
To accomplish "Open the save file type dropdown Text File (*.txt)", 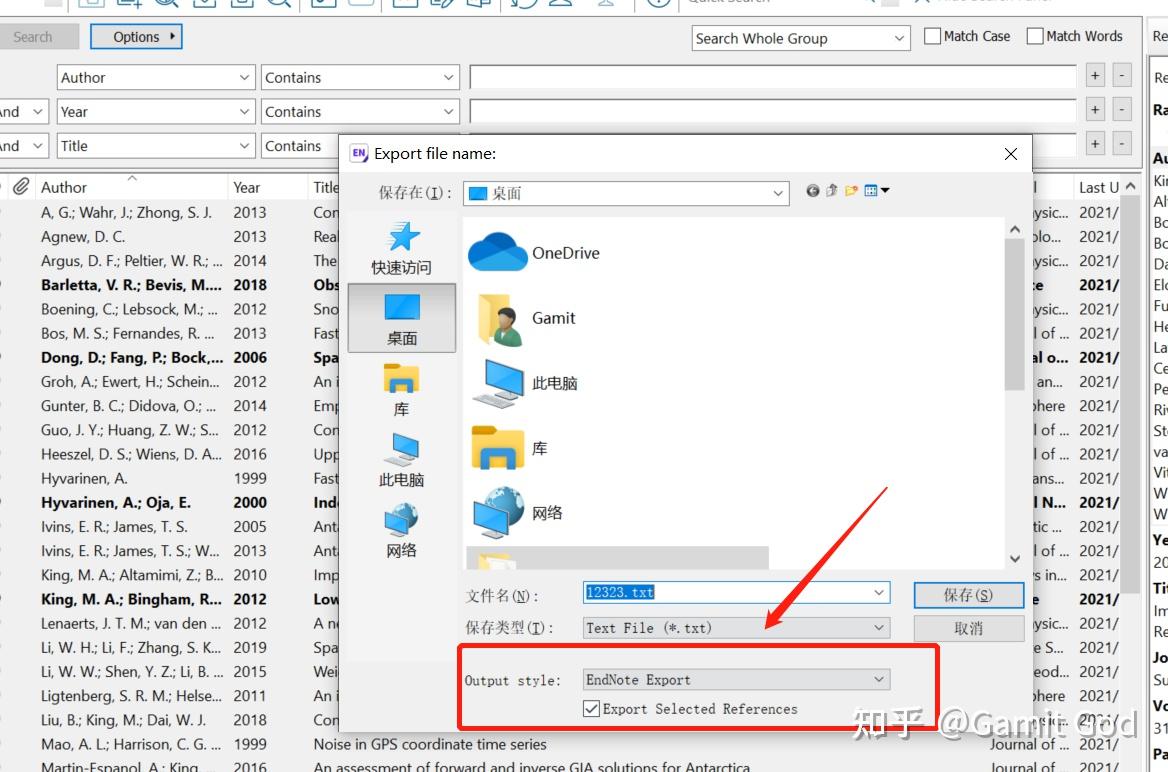I will (x=736, y=628).
